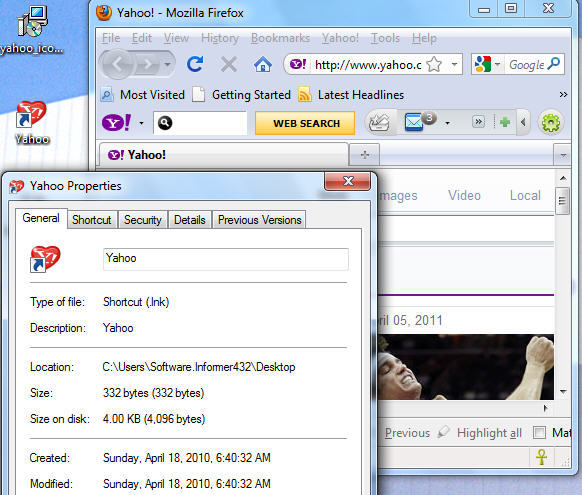Image resolution: width=582 pixels, height=495 pixels.
Task: Toggle Highlight all in find bar
Action: [480, 433]
